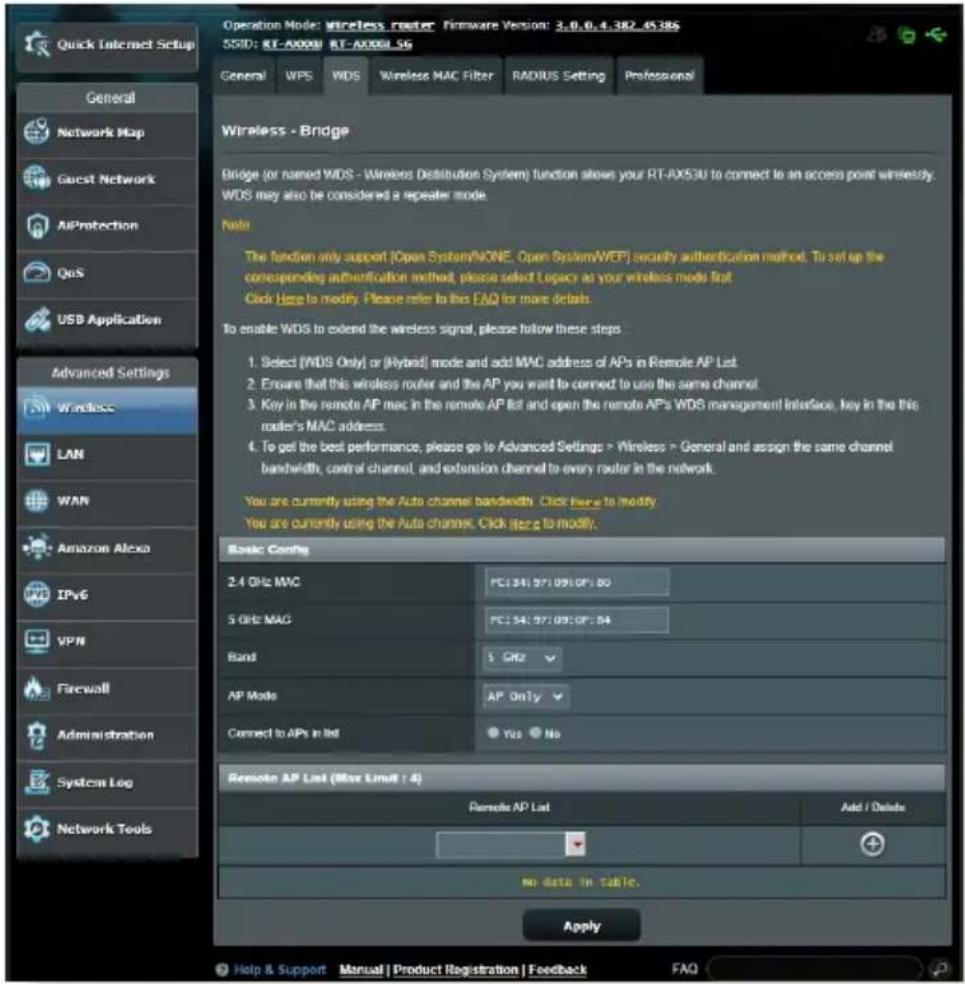Select No for Connect to APs in list

(x=535, y=732)
